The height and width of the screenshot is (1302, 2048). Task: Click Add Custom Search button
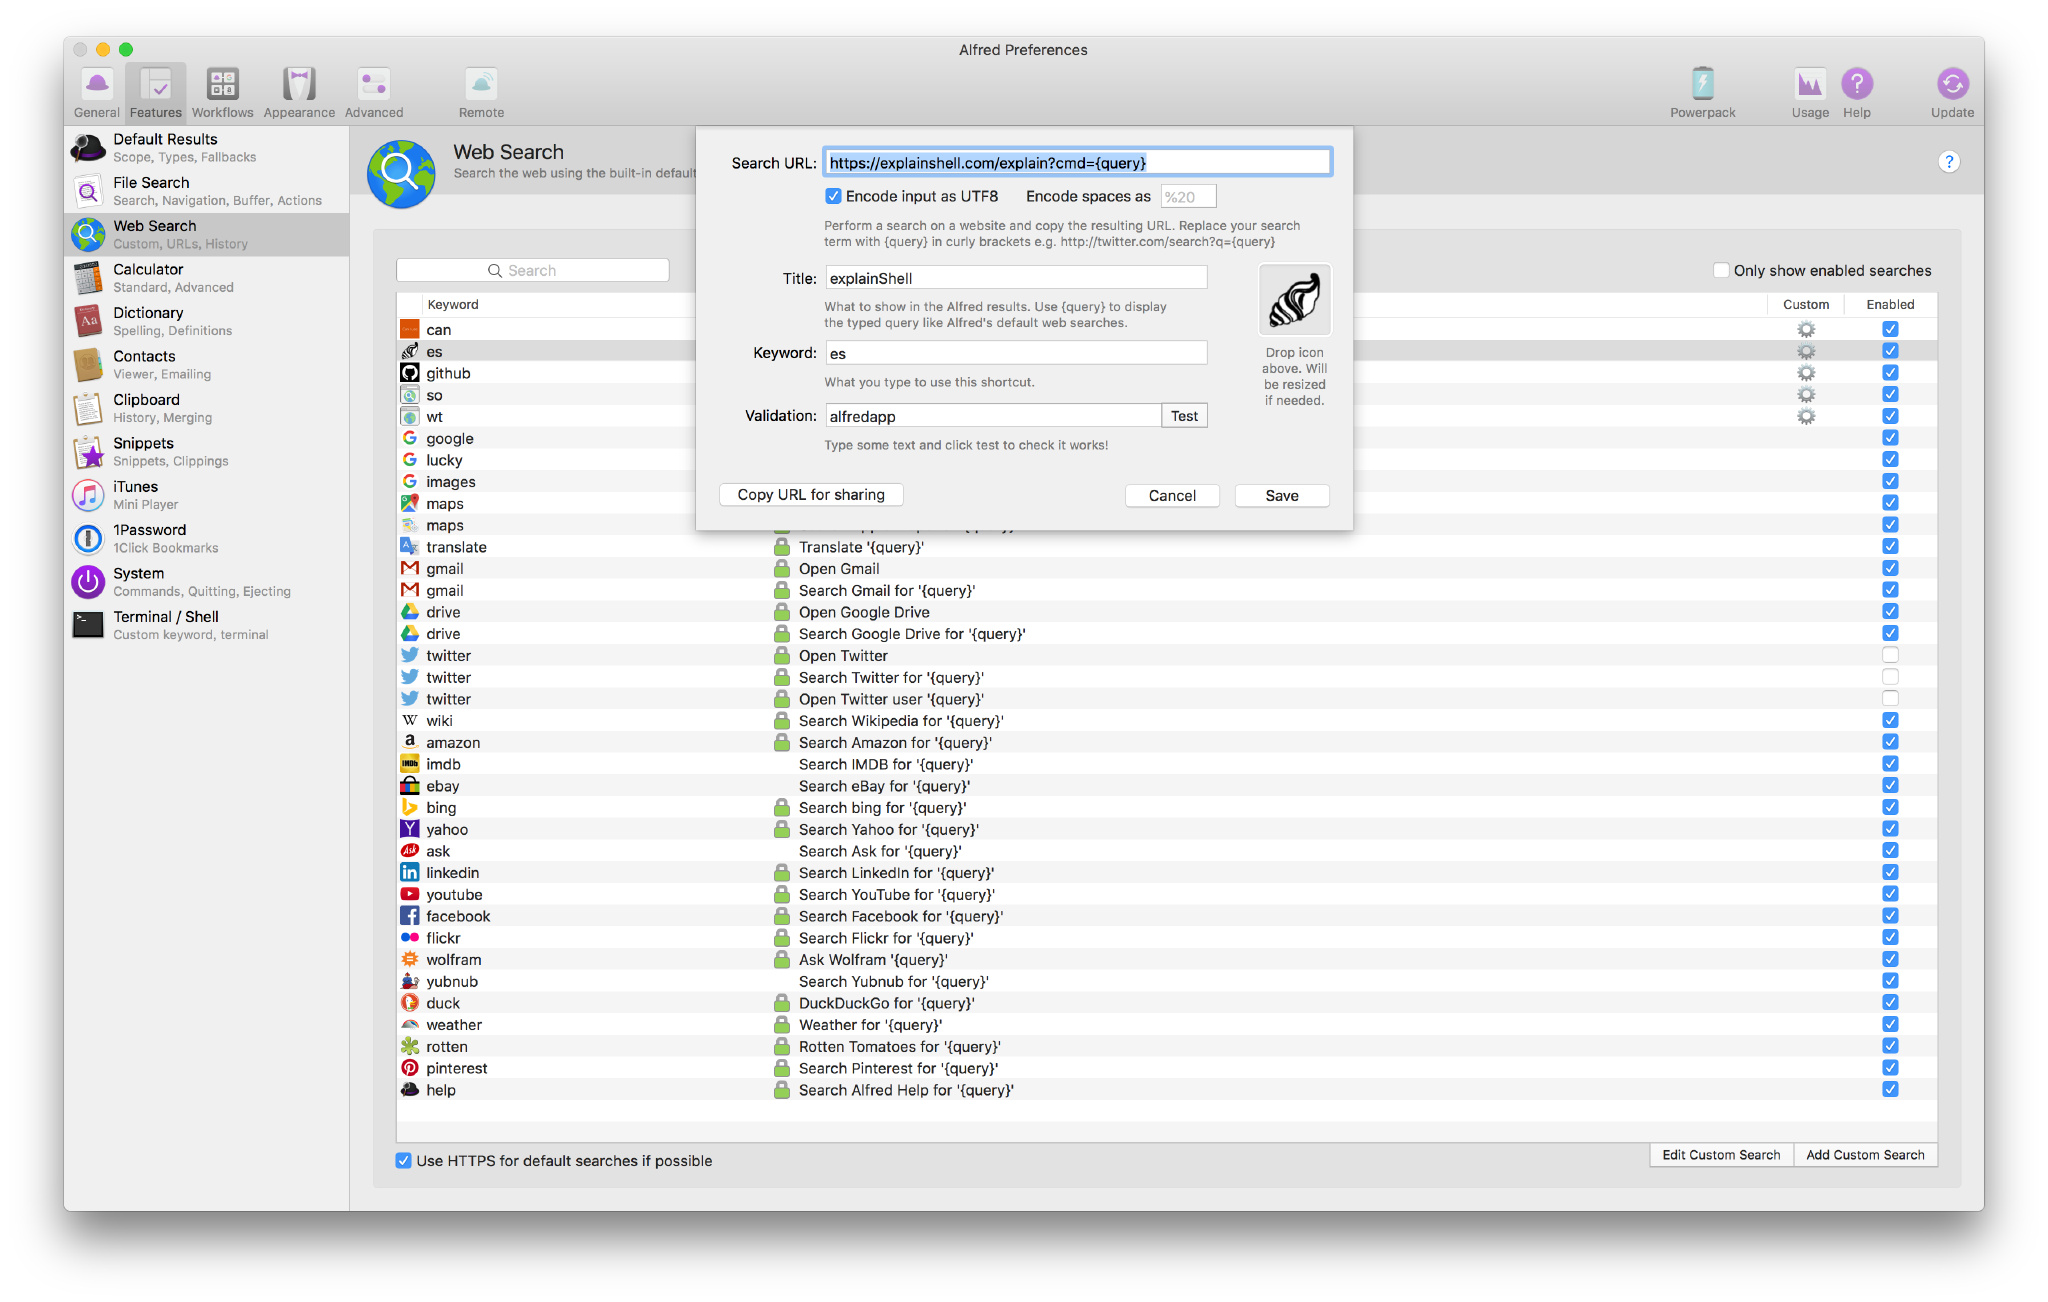pyautogui.click(x=1864, y=1154)
